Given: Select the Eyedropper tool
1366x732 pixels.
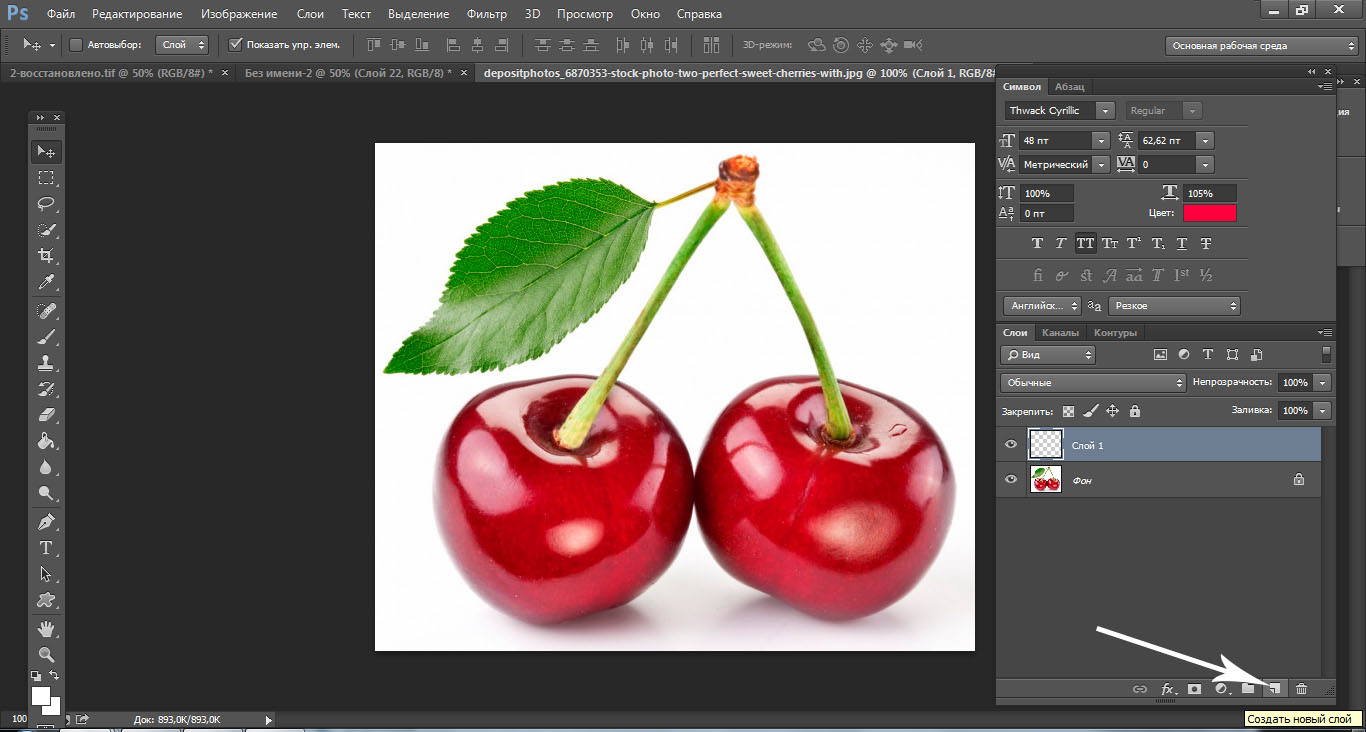Looking at the screenshot, I should point(46,283).
